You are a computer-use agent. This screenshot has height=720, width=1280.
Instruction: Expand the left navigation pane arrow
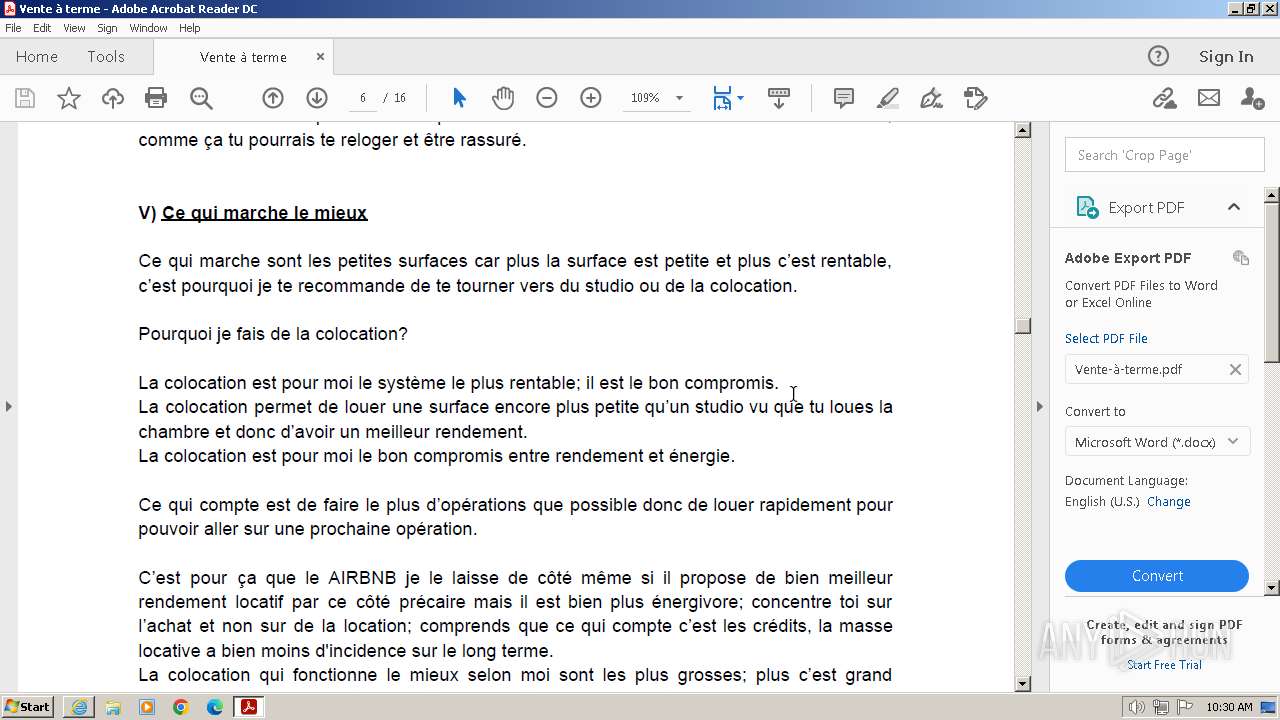pyautogui.click(x=9, y=406)
